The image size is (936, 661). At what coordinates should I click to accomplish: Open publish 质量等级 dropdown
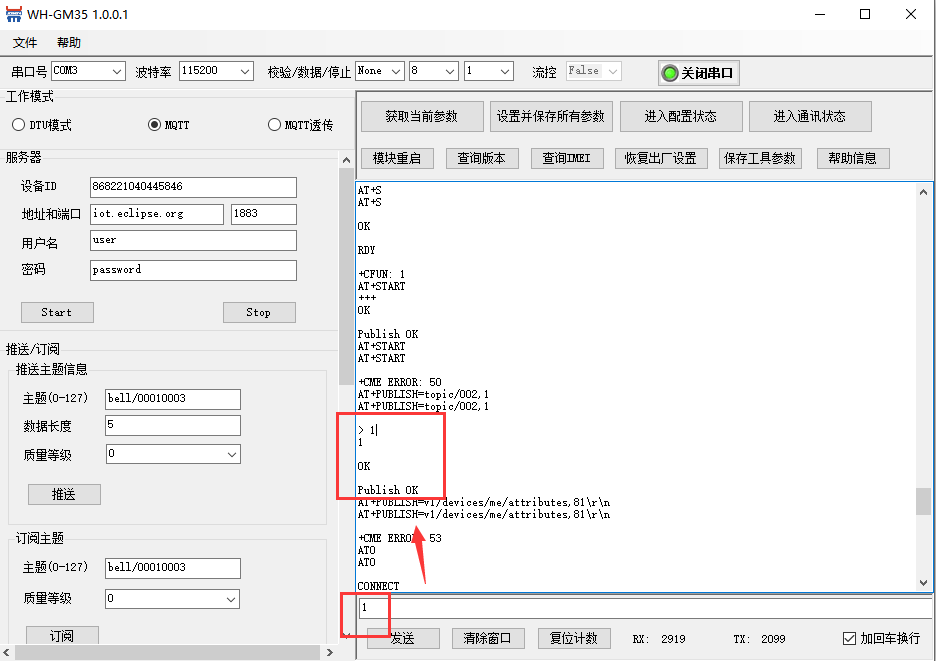[173, 454]
